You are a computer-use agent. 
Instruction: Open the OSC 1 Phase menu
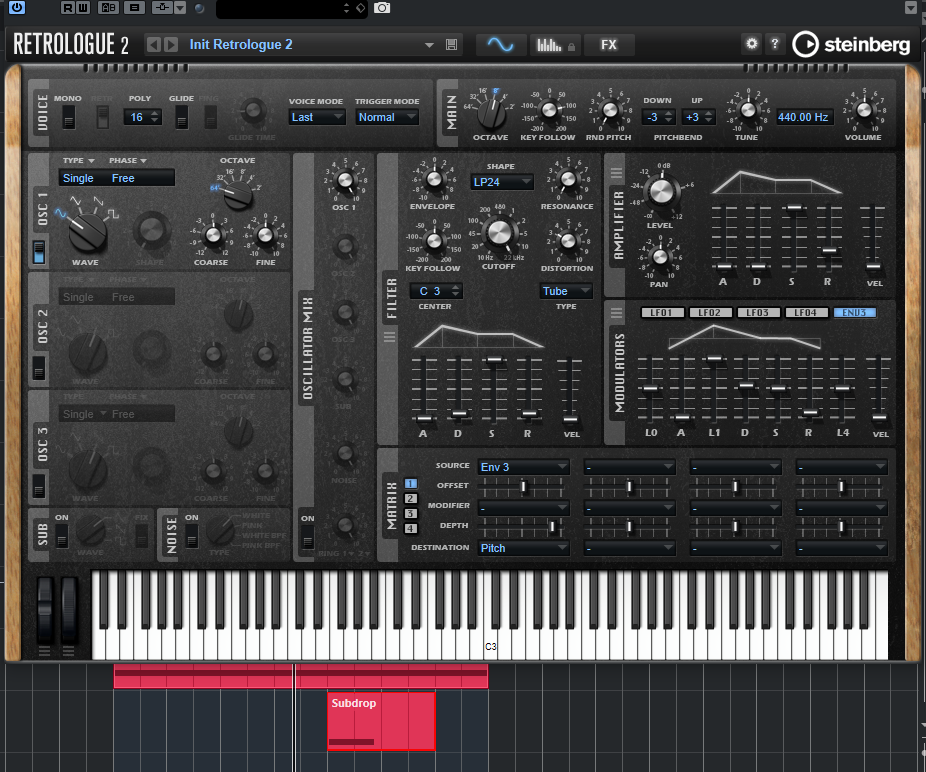(x=128, y=161)
